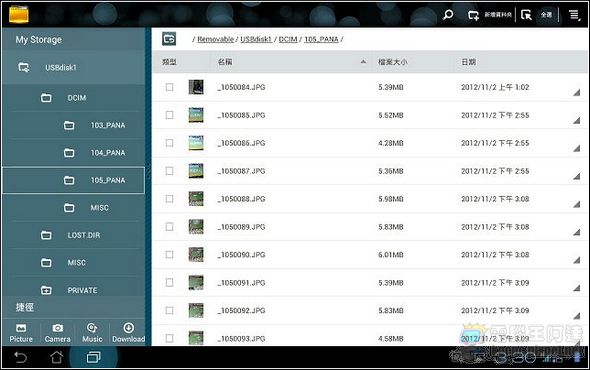Open the Camera shortcut

click(58, 333)
